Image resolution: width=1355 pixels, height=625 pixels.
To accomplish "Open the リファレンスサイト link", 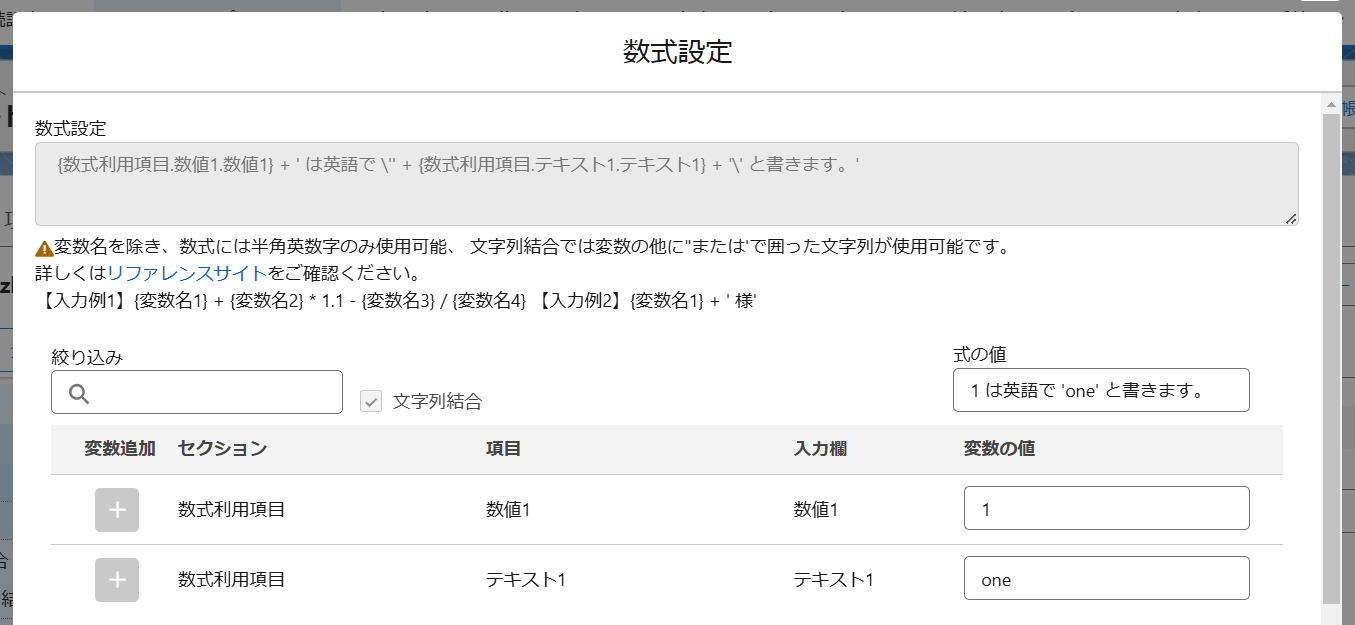I will pyautogui.click(x=188, y=273).
